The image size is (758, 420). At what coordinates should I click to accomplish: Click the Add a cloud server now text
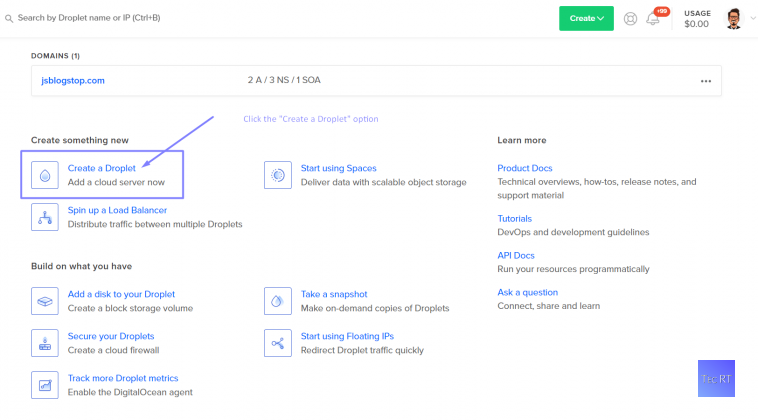tap(116, 182)
